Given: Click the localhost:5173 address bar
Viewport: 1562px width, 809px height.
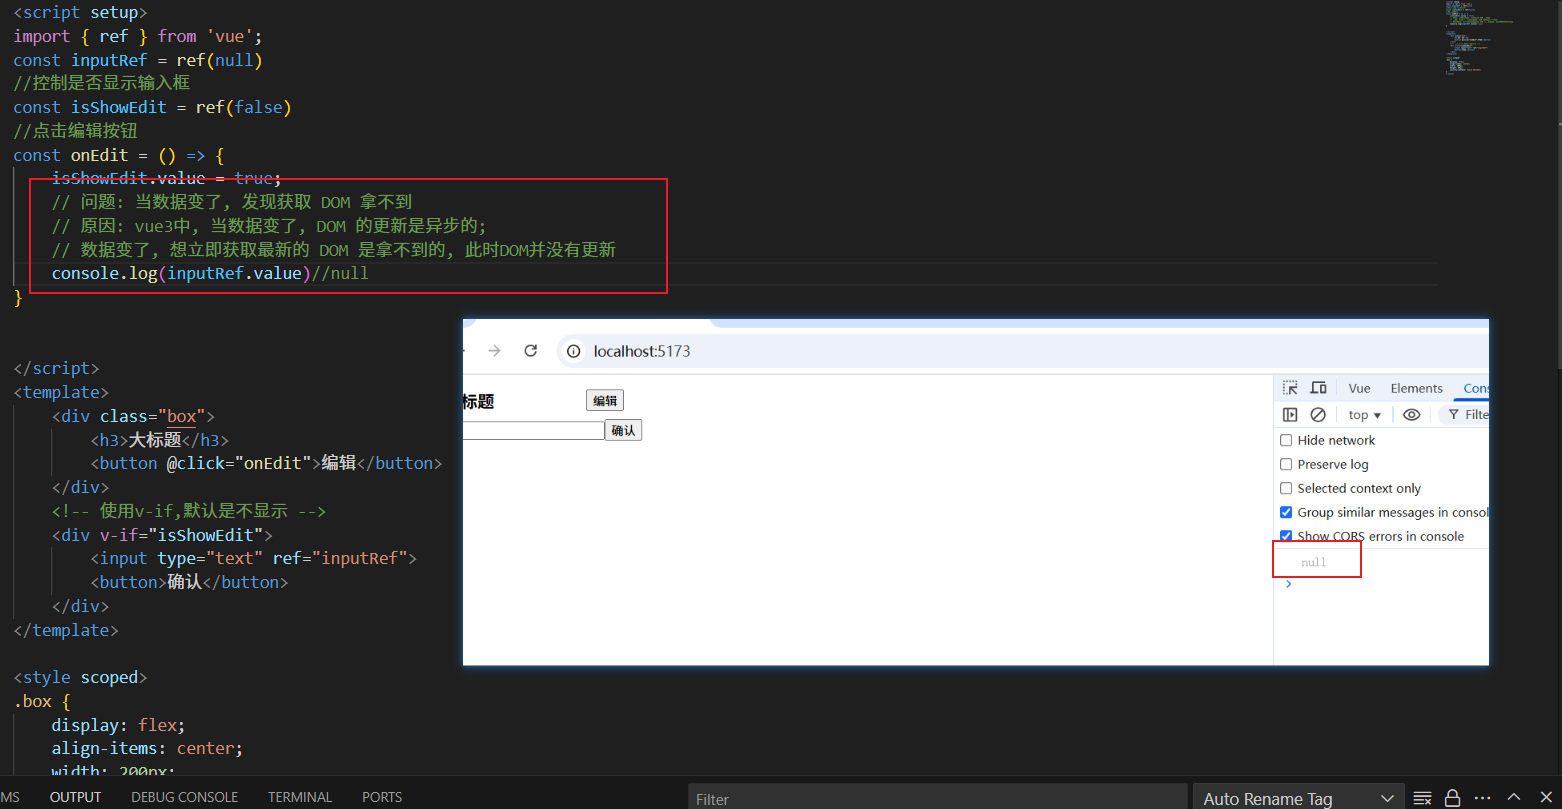Looking at the screenshot, I should tap(1022, 351).
